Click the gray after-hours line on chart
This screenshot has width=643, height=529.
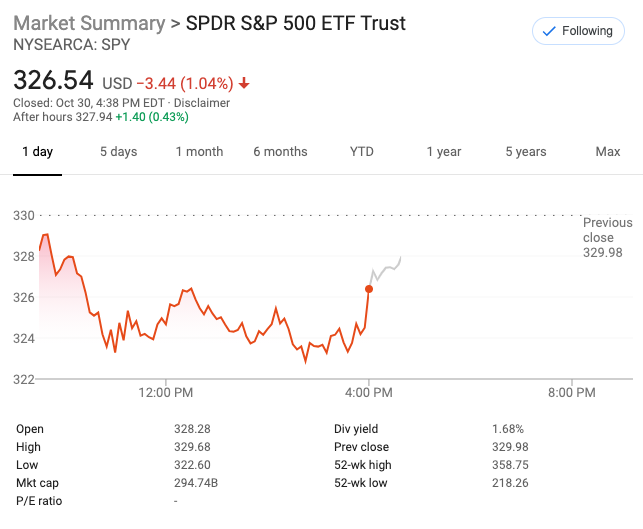click(x=386, y=268)
